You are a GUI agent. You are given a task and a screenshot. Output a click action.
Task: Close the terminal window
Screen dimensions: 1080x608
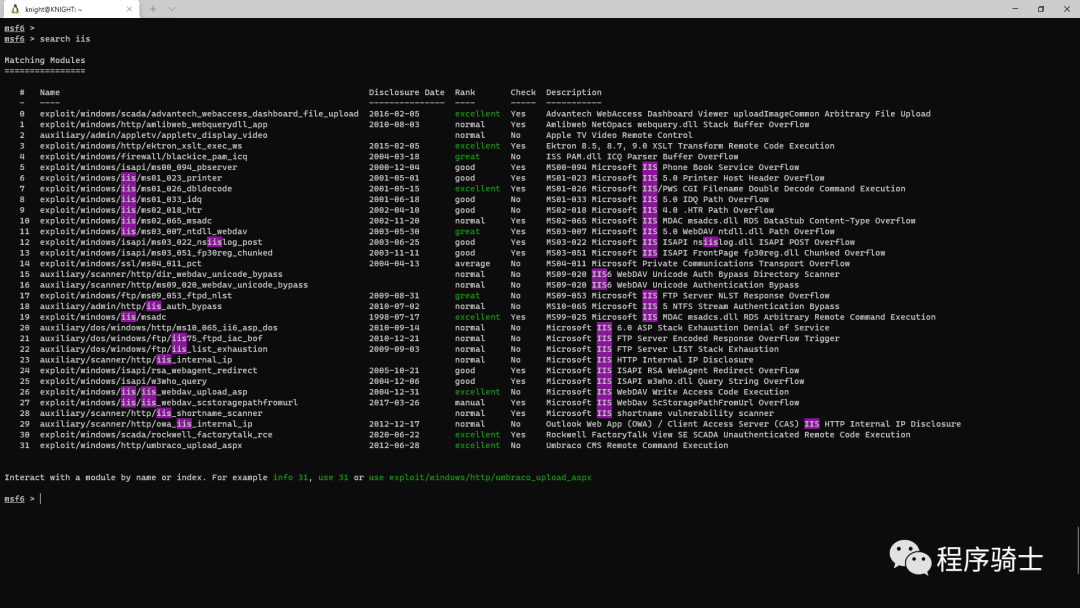tap(1067, 9)
